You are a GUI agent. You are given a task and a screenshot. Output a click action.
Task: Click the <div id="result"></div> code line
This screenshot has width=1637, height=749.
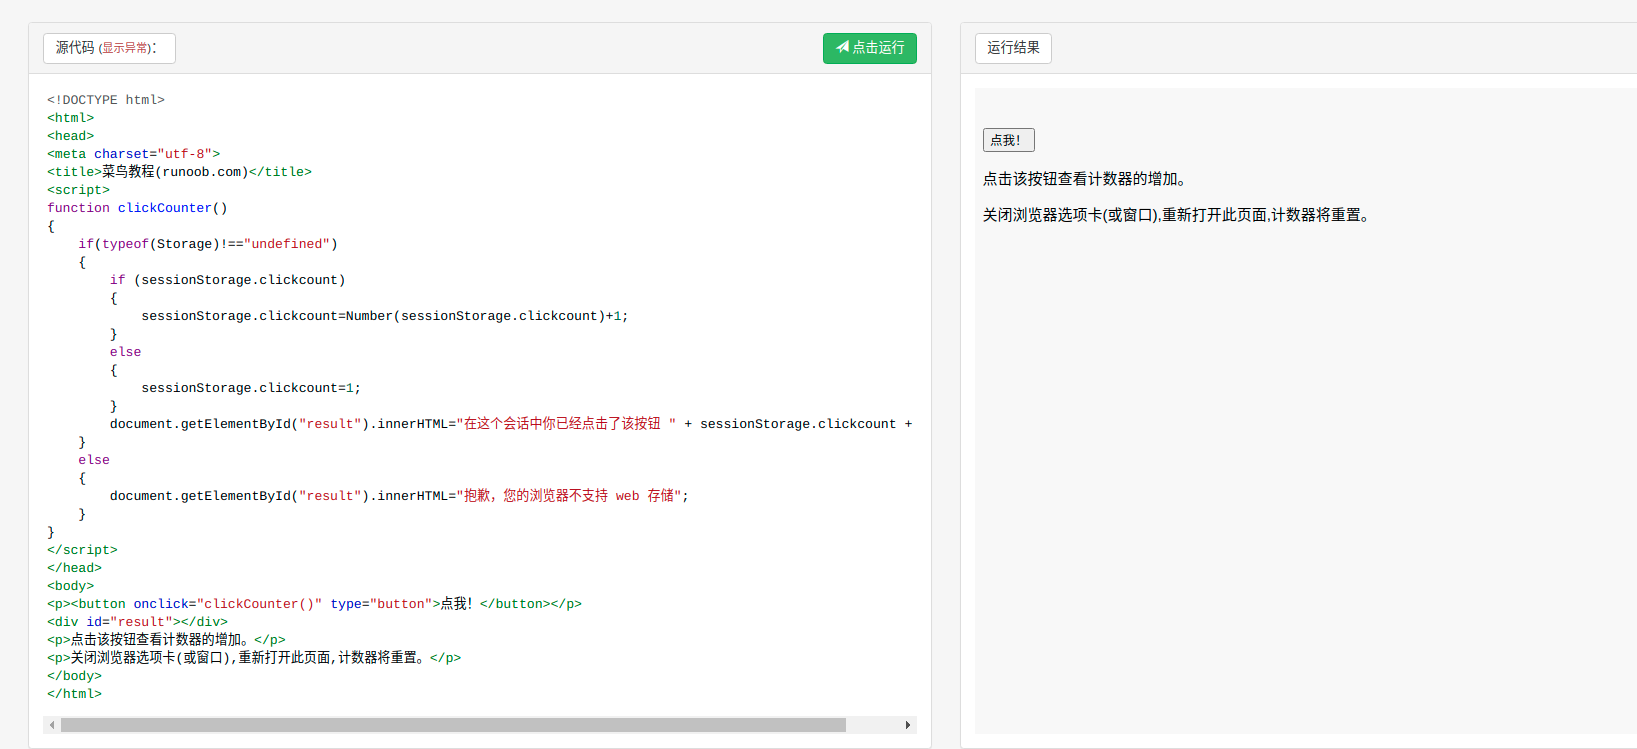click(137, 622)
